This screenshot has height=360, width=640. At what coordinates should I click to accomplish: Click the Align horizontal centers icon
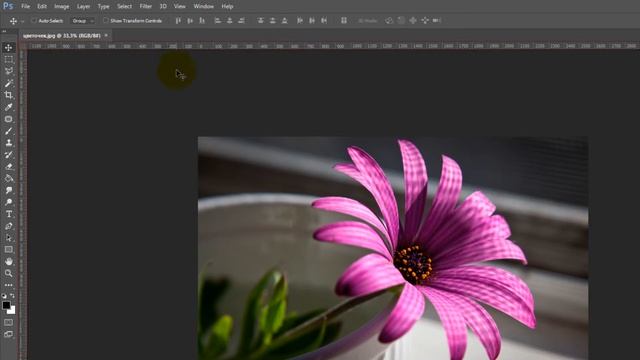229,20
